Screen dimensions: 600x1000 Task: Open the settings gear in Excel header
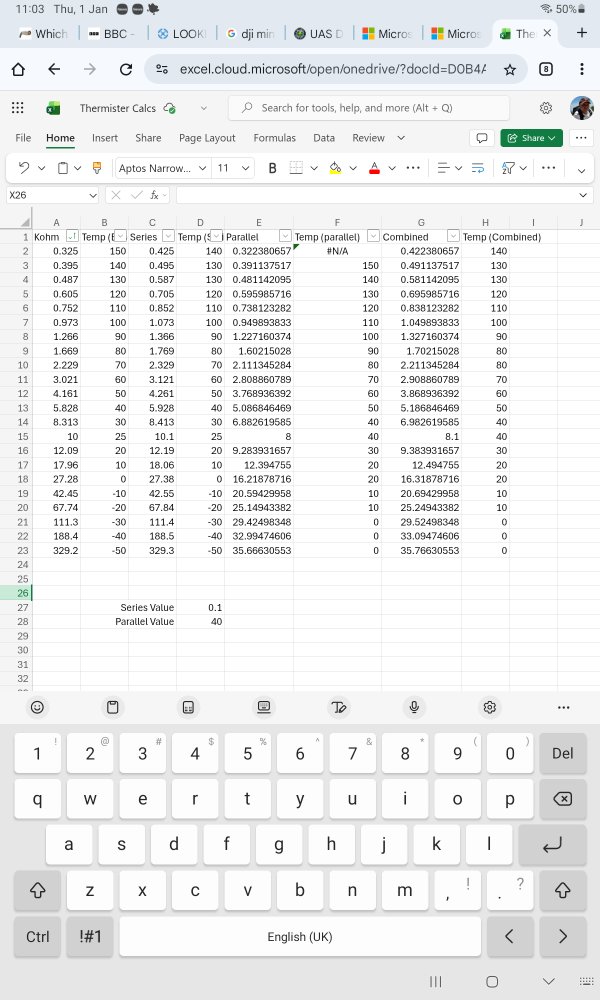click(x=546, y=108)
